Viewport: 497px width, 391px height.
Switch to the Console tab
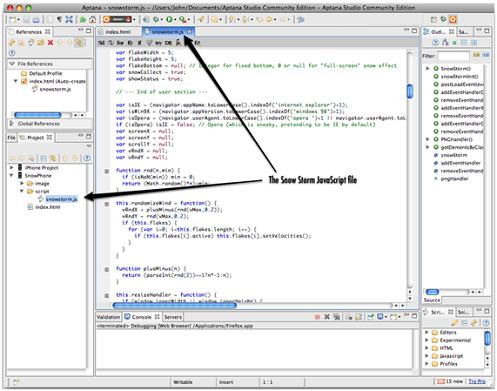pos(142,317)
